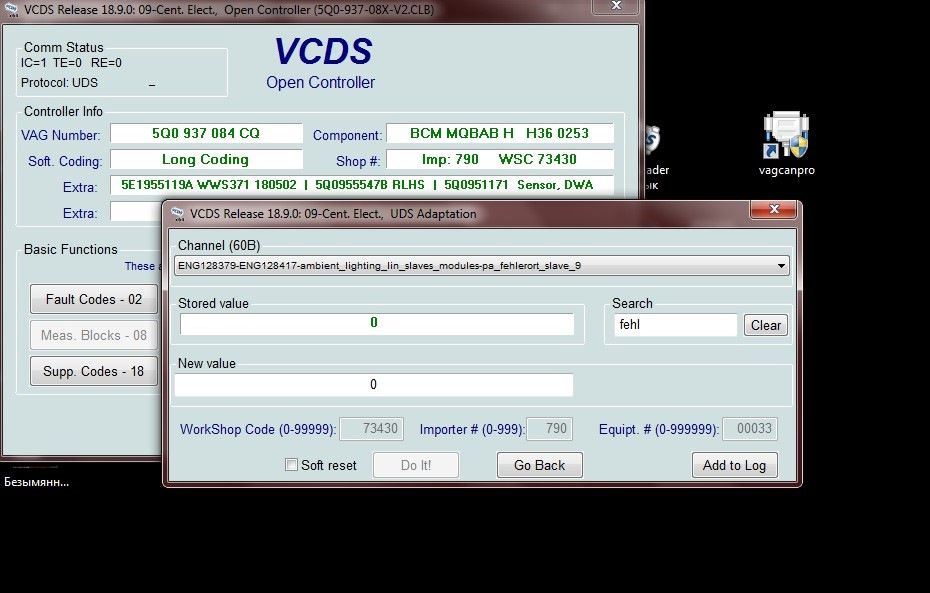This screenshot has width=930, height=593.
Task: Expand the Channel dropdown arrow
Action: click(x=781, y=266)
